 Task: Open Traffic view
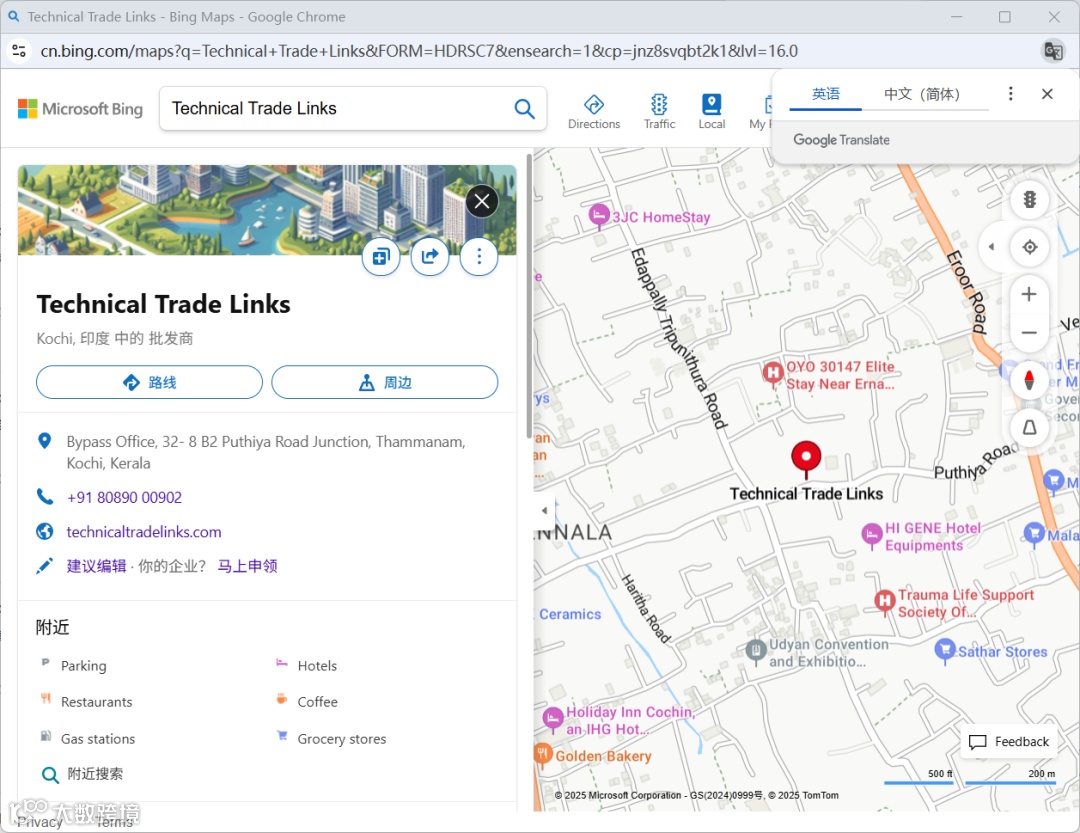click(x=659, y=112)
